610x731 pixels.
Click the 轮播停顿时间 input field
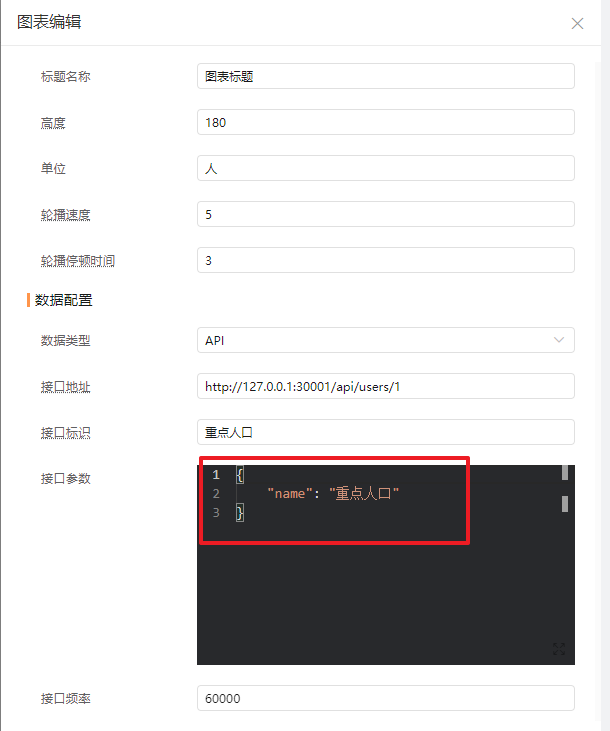click(386, 260)
